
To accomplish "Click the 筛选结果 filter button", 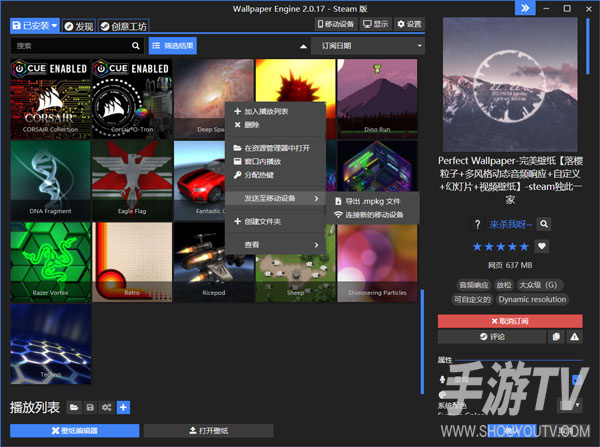I will point(173,46).
